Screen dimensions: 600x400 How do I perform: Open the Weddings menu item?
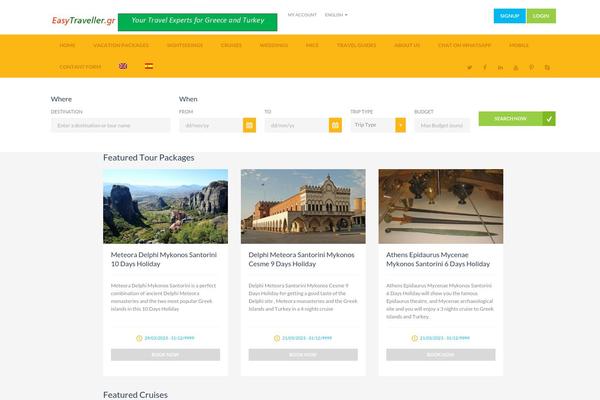(x=274, y=45)
